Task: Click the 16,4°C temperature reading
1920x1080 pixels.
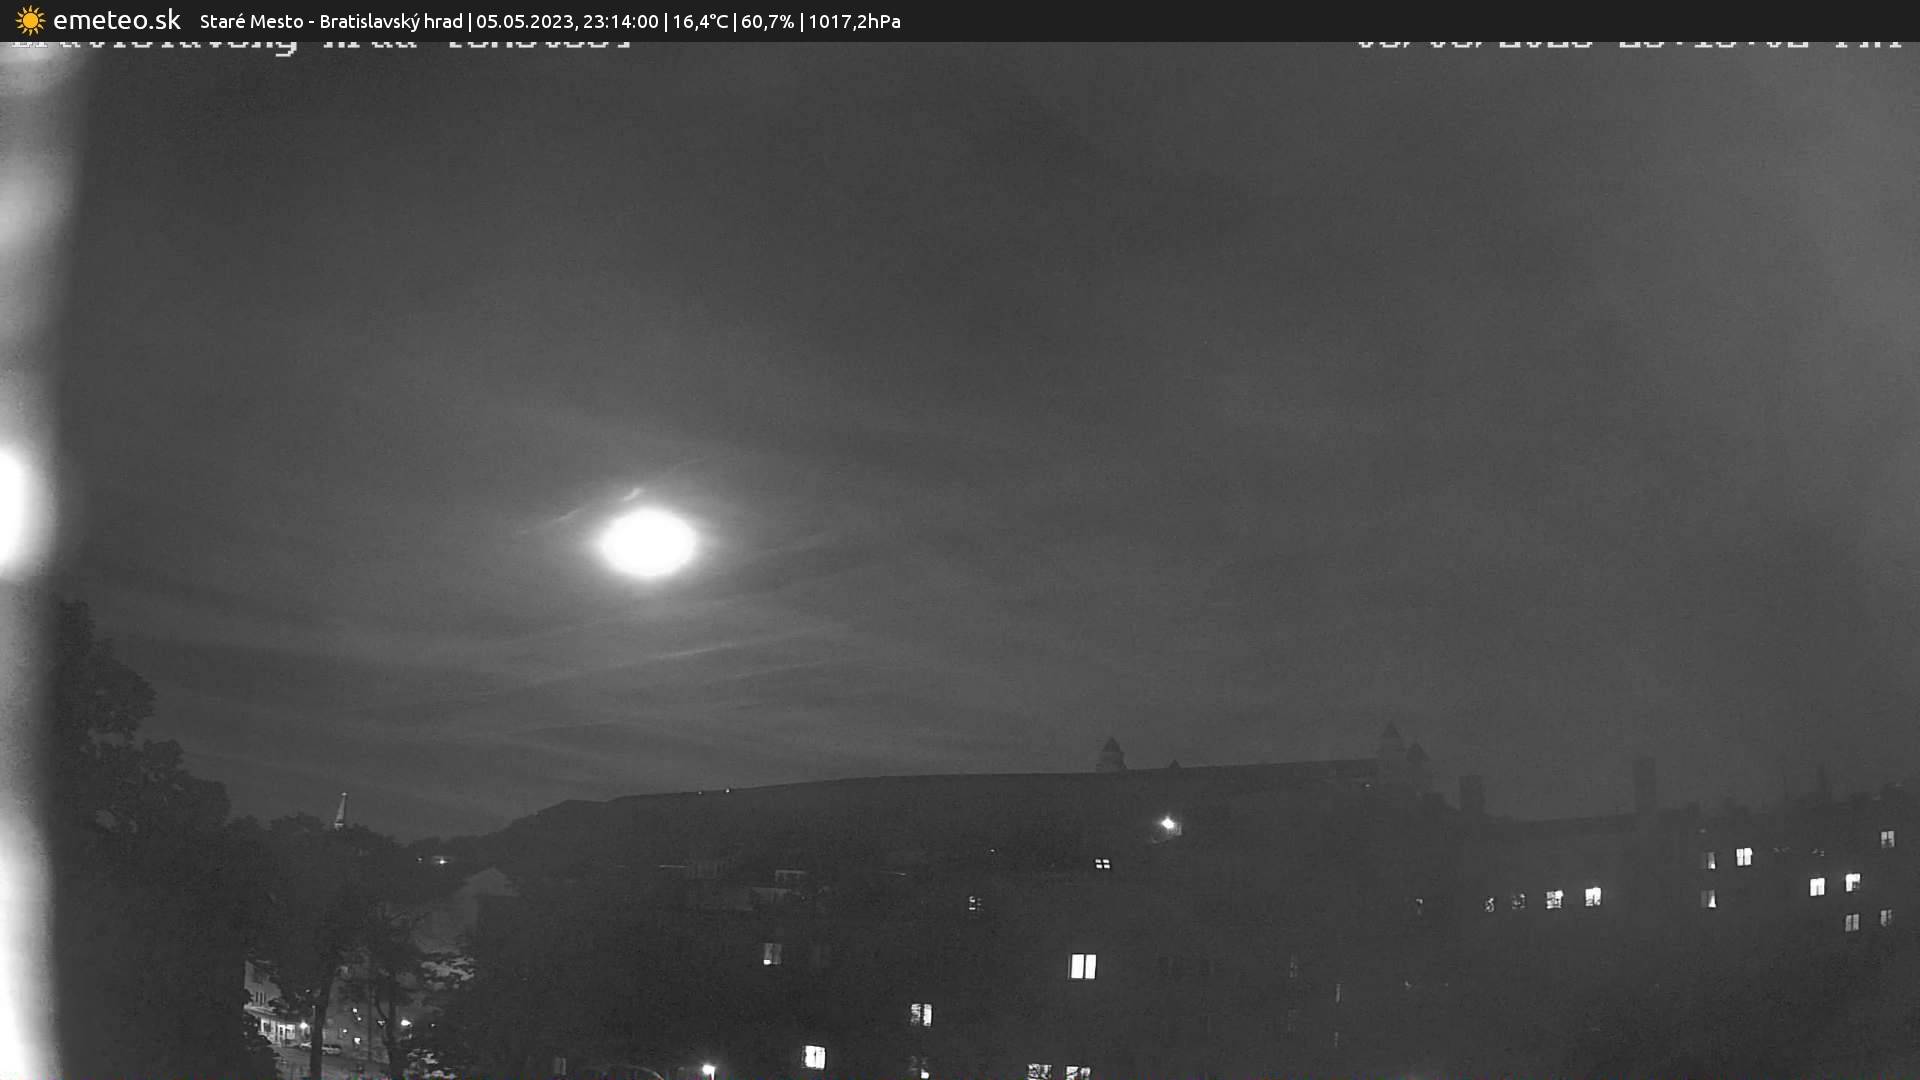Action: [700, 21]
